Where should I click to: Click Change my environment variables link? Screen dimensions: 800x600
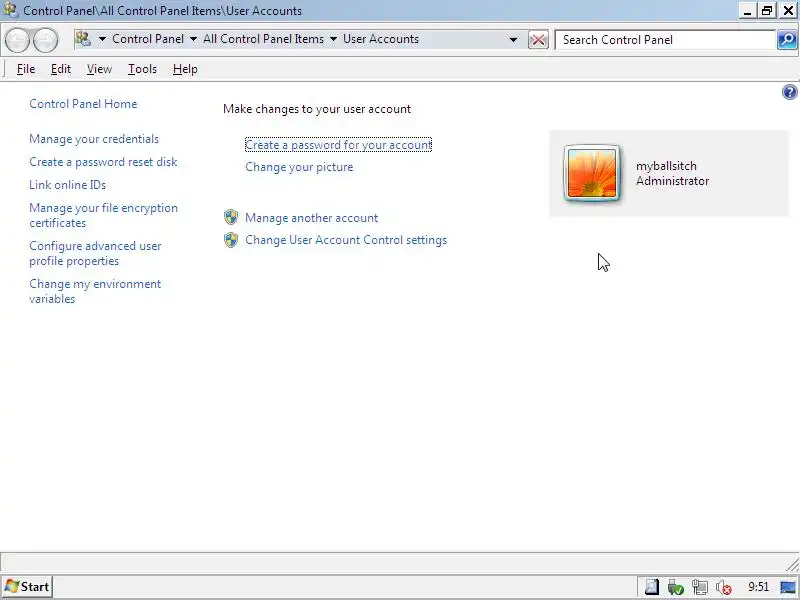(95, 291)
